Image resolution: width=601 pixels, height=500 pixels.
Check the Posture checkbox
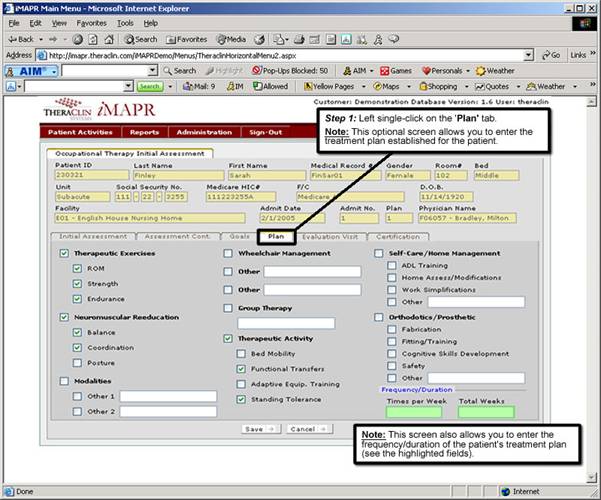pyautogui.click(x=78, y=363)
